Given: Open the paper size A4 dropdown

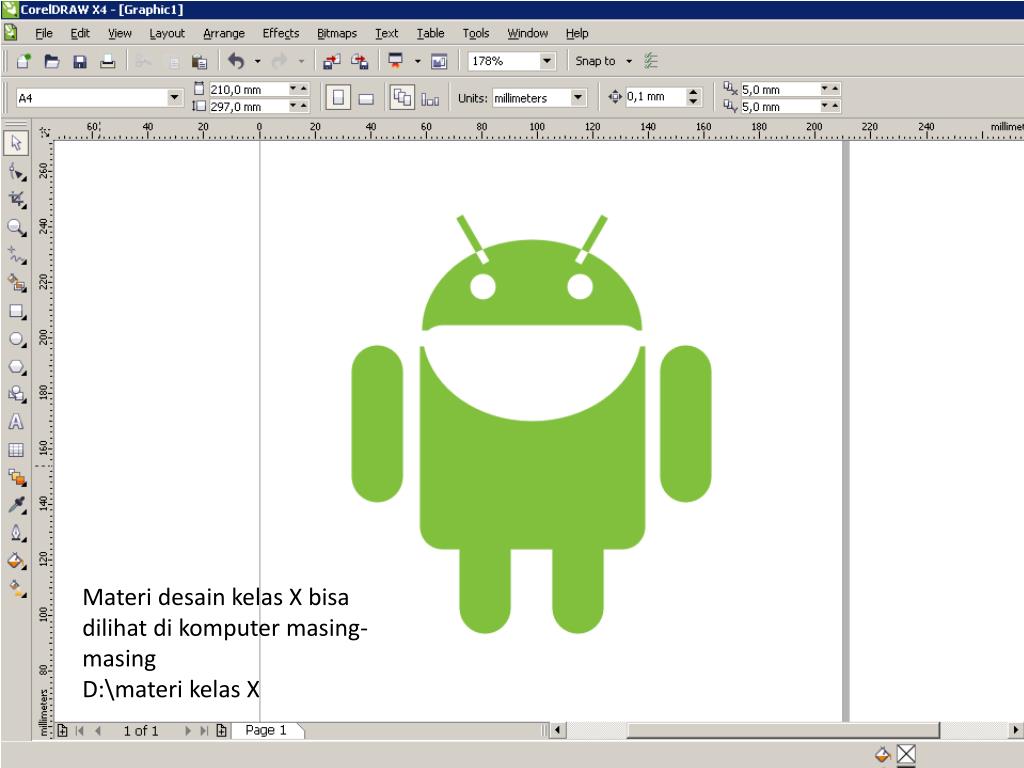Looking at the screenshot, I should click(x=174, y=98).
